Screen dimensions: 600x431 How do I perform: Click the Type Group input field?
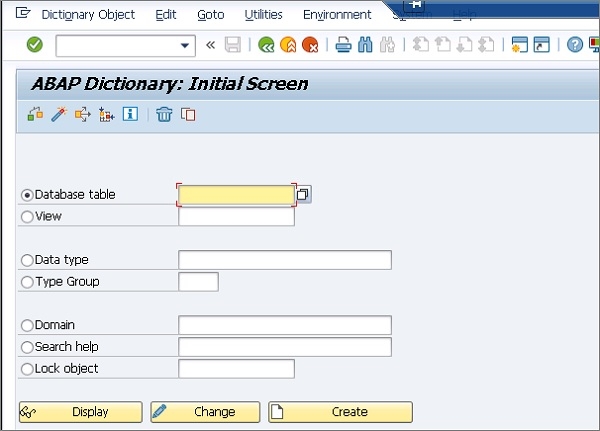(x=198, y=282)
